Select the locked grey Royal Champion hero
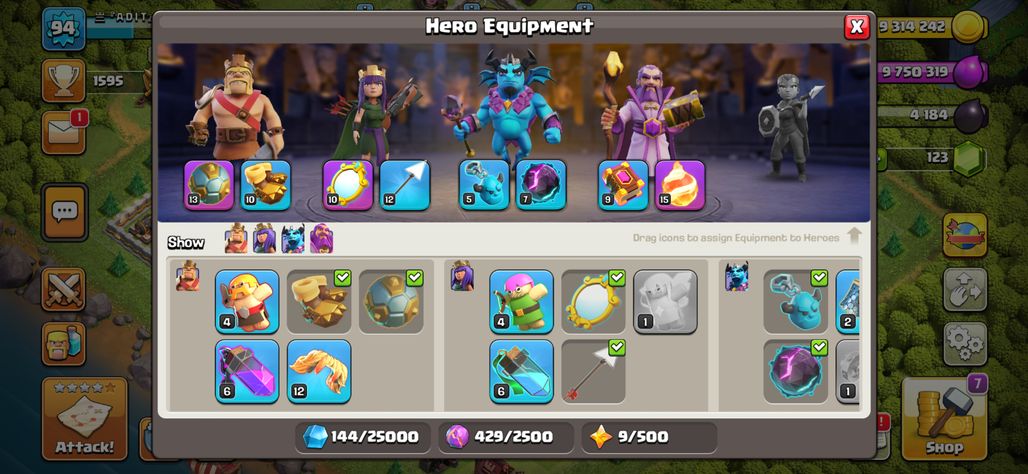The image size is (1028, 474). coord(786,126)
